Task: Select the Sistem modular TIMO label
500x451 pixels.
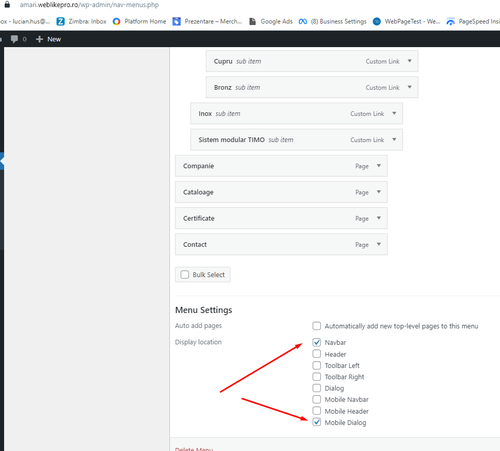Action: (x=232, y=140)
